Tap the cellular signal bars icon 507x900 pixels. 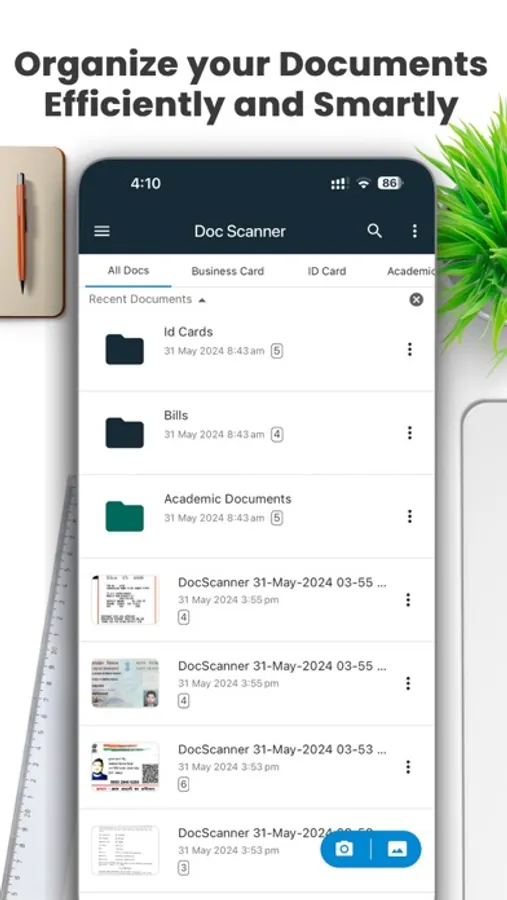pyautogui.click(x=339, y=183)
